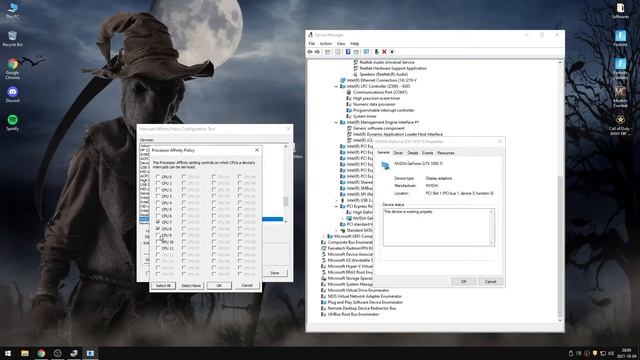Click Interrupt Affinity device list scrollbar thumb
640x360 pixels.
tap(286, 202)
